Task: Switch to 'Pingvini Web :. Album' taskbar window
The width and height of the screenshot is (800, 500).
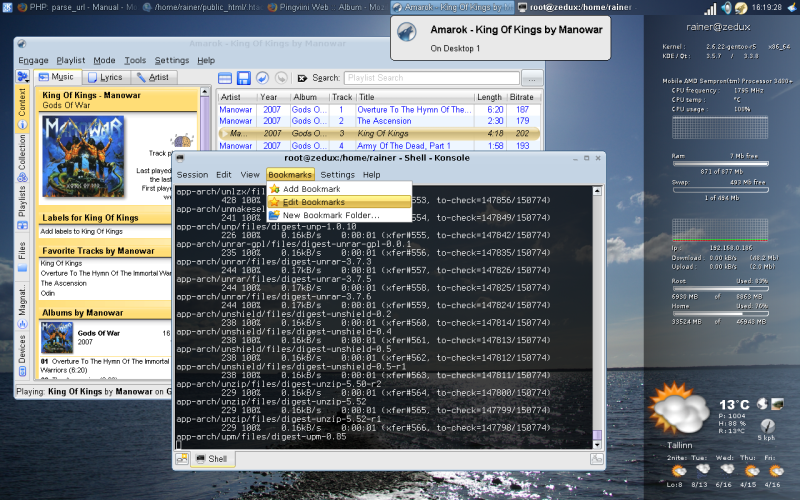Action: coord(327,7)
